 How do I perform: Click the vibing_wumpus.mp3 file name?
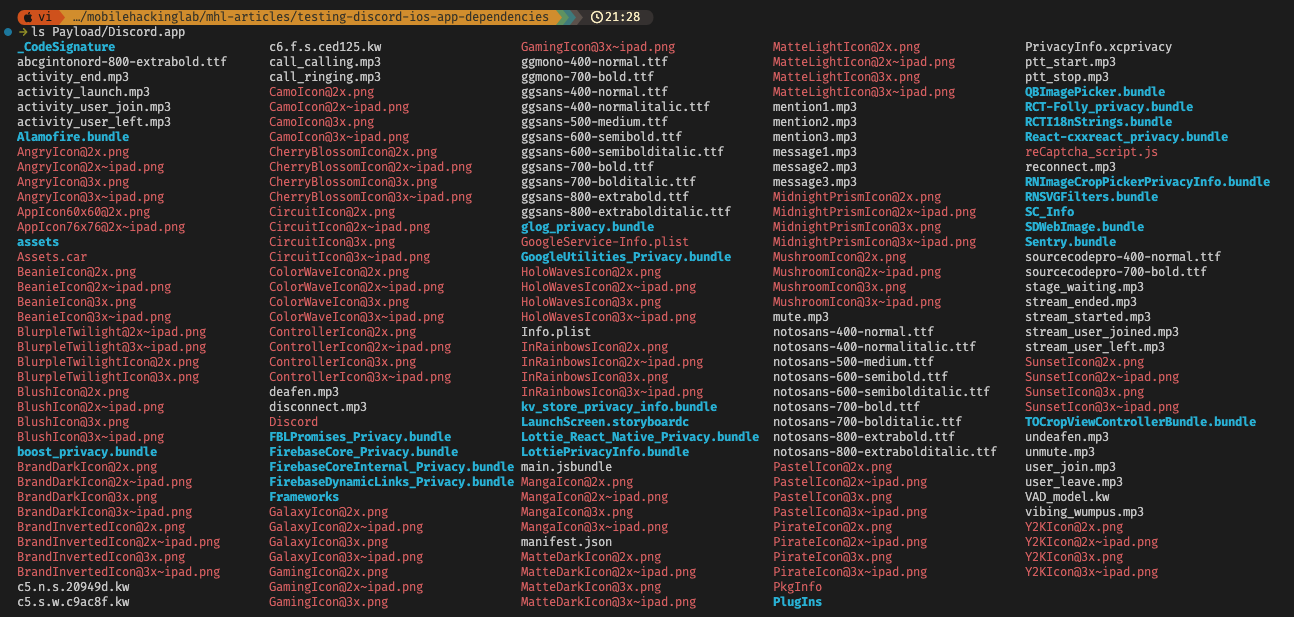click(1085, 512)
